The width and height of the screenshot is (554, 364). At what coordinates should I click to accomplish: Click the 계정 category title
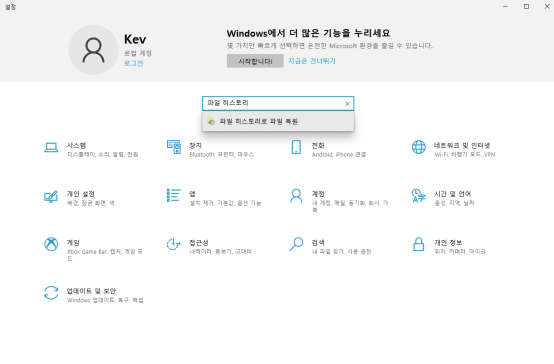click(x=318, y=194)
